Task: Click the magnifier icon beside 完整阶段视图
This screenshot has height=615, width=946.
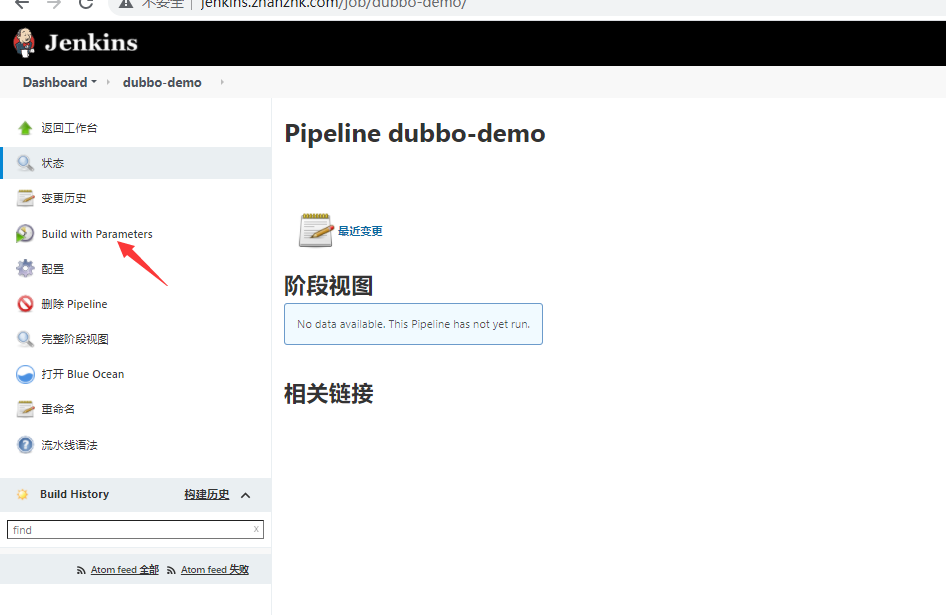Action: click(x=25, y=339)
